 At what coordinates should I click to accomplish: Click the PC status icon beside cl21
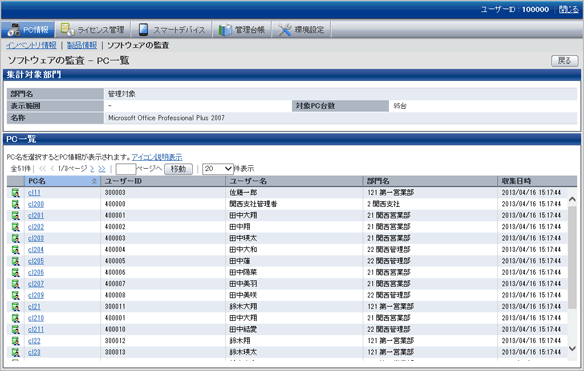click(15, 307)
